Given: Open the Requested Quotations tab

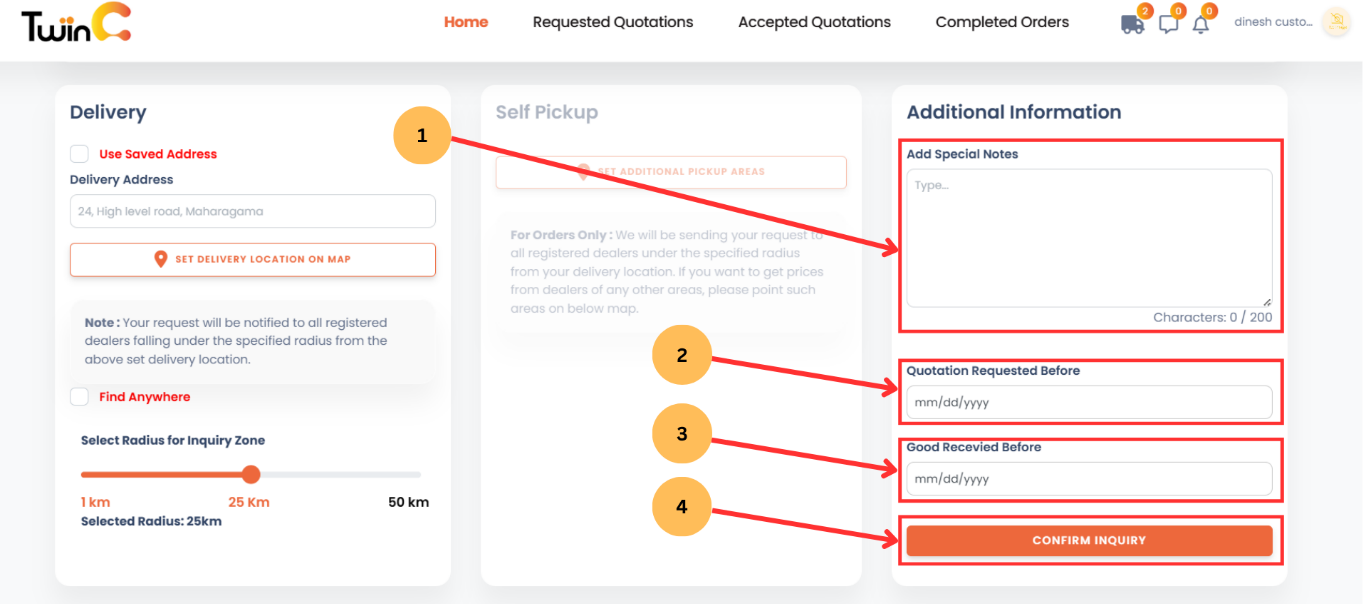Looking at the screenshot, I should coord(613,22).
